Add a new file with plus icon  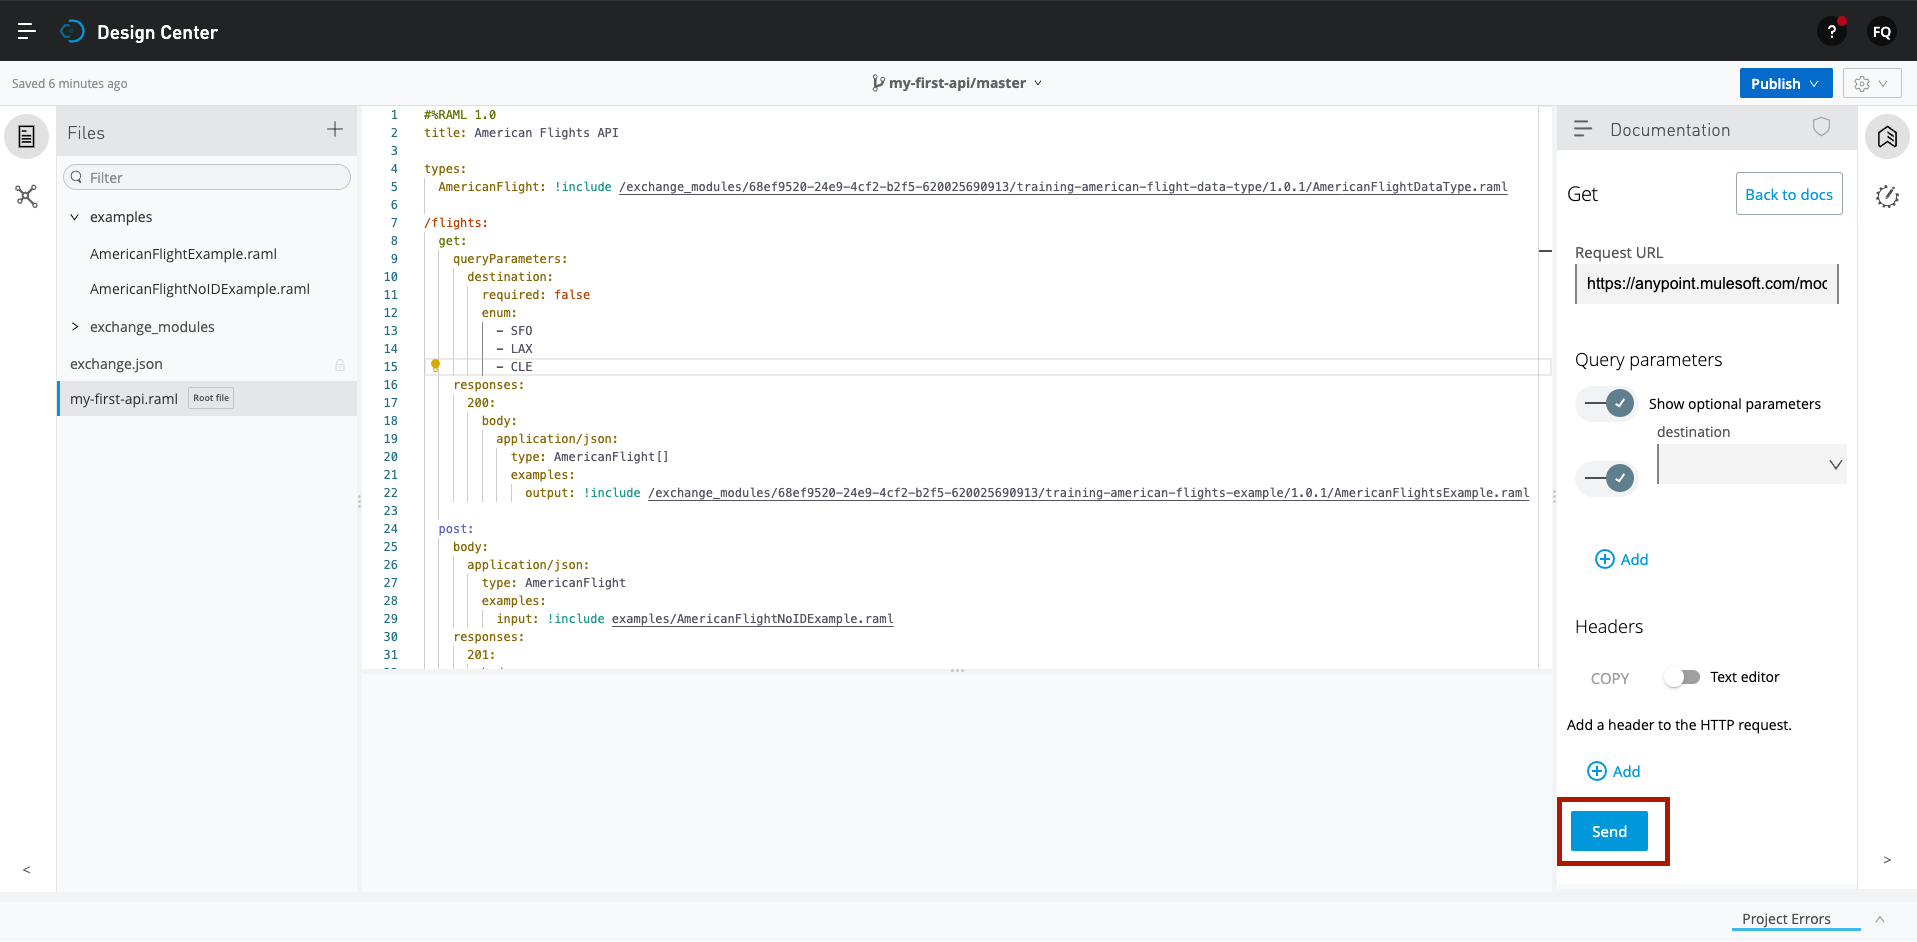[335, 129]
